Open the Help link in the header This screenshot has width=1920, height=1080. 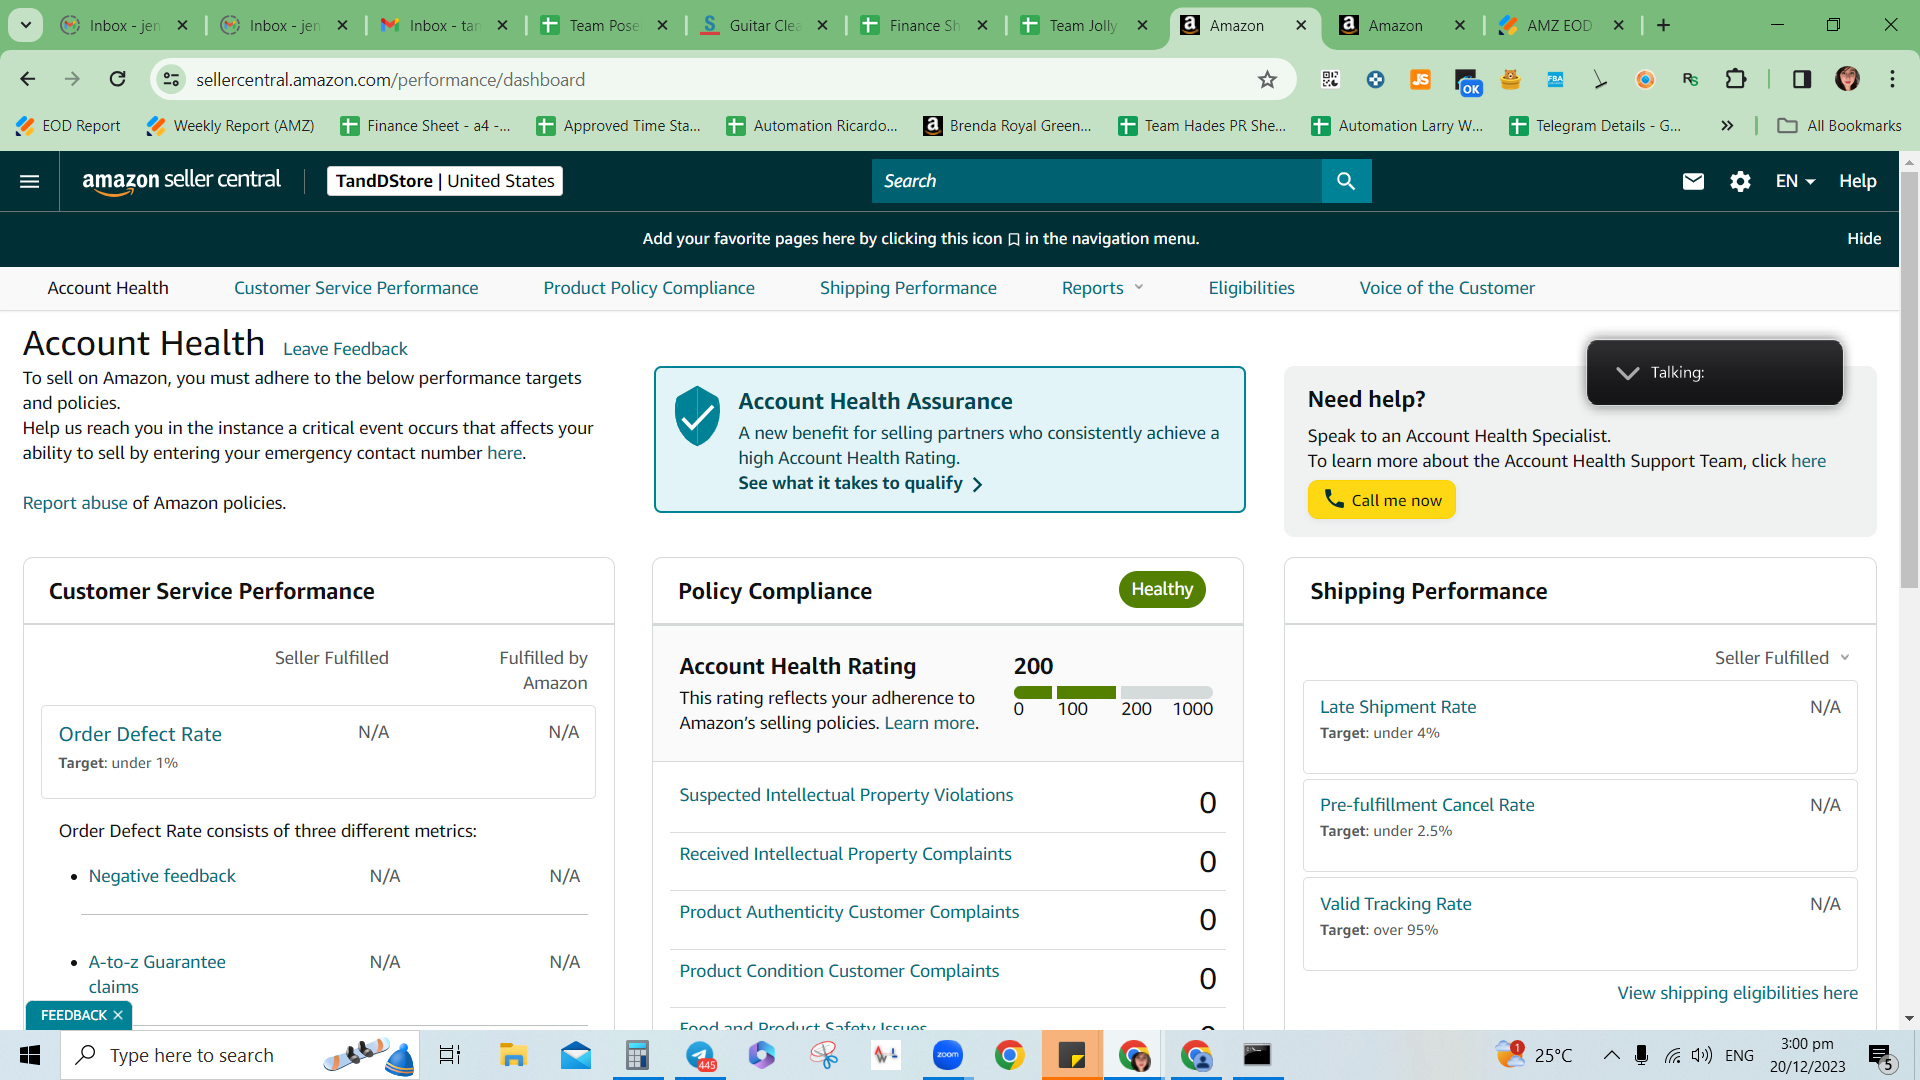(1858, 181)
